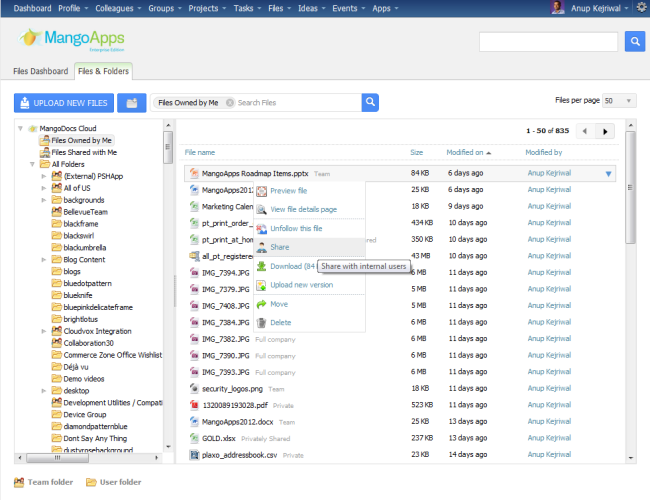Viewport: 650px width, 500px height.
Task: Select Files Shared with Me tree item
Action: pyautogui.click(x=84, y=153)
